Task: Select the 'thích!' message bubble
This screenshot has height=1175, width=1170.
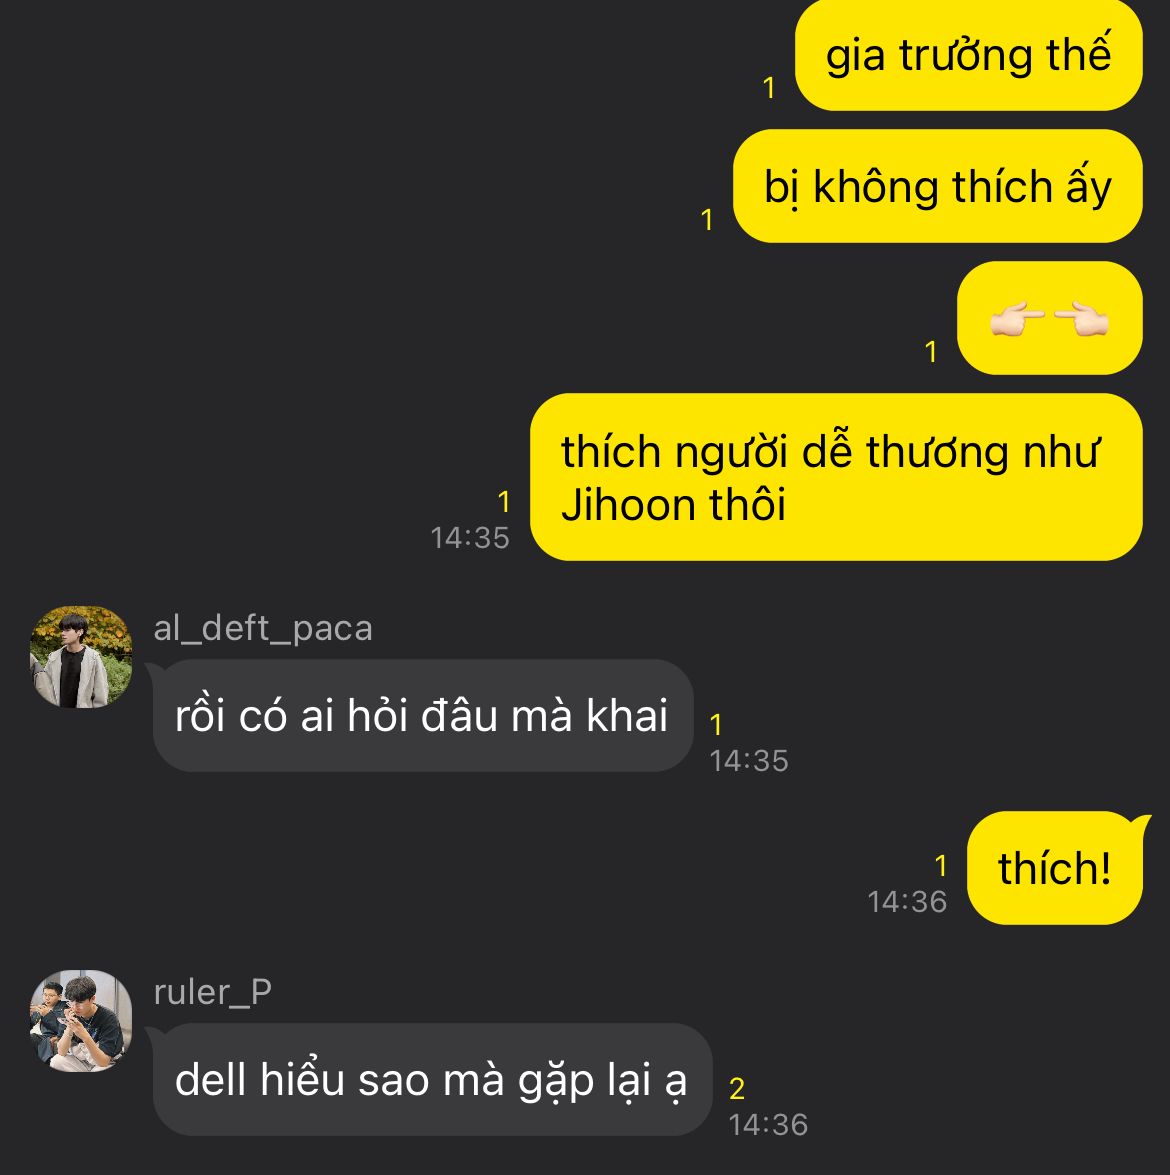Action: point(1055,868)
